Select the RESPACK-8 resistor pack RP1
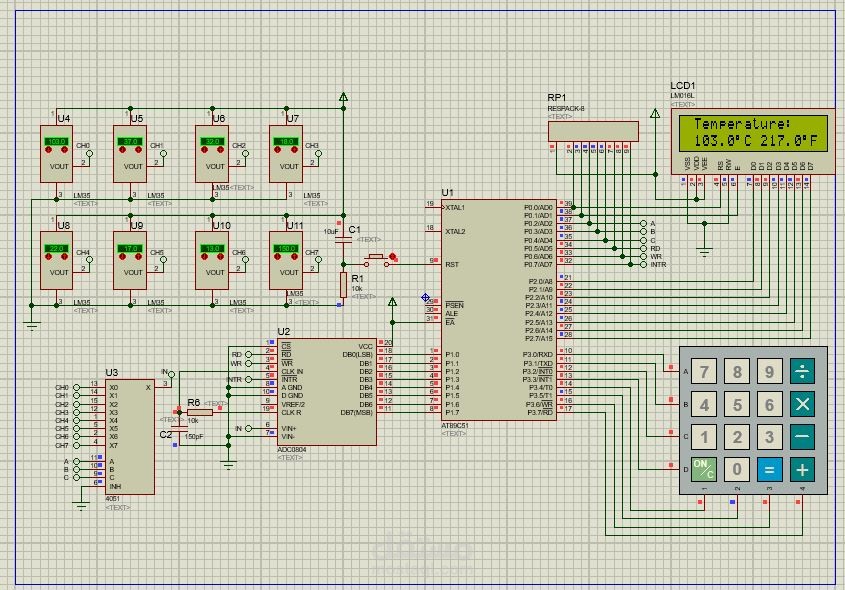Screen dimensions: 845x590 [595, 130]
